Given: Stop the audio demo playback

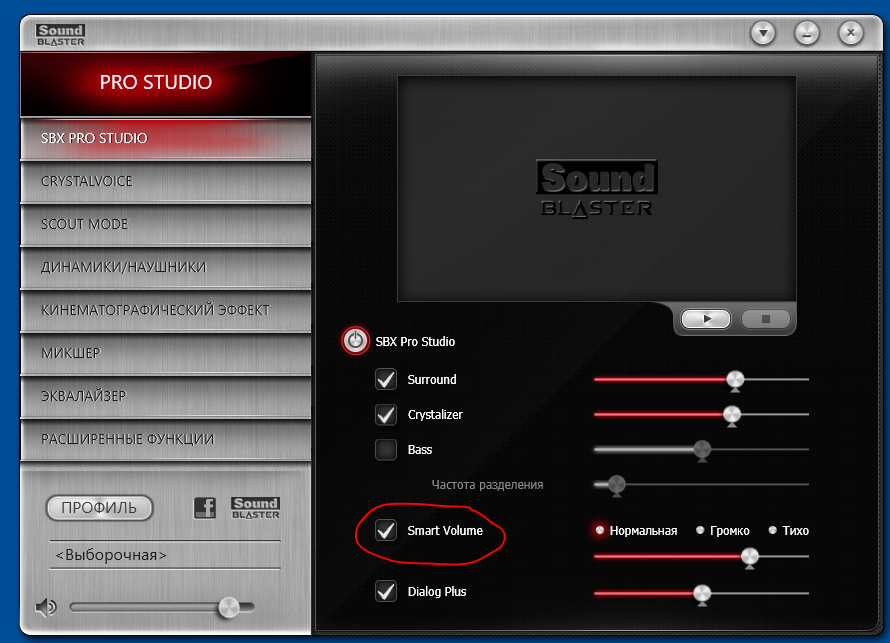Looking at the screenshot, I should (x=766, y=319).
